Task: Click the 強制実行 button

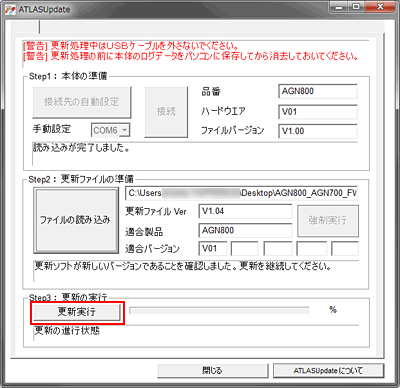Action: click(328, 221)
